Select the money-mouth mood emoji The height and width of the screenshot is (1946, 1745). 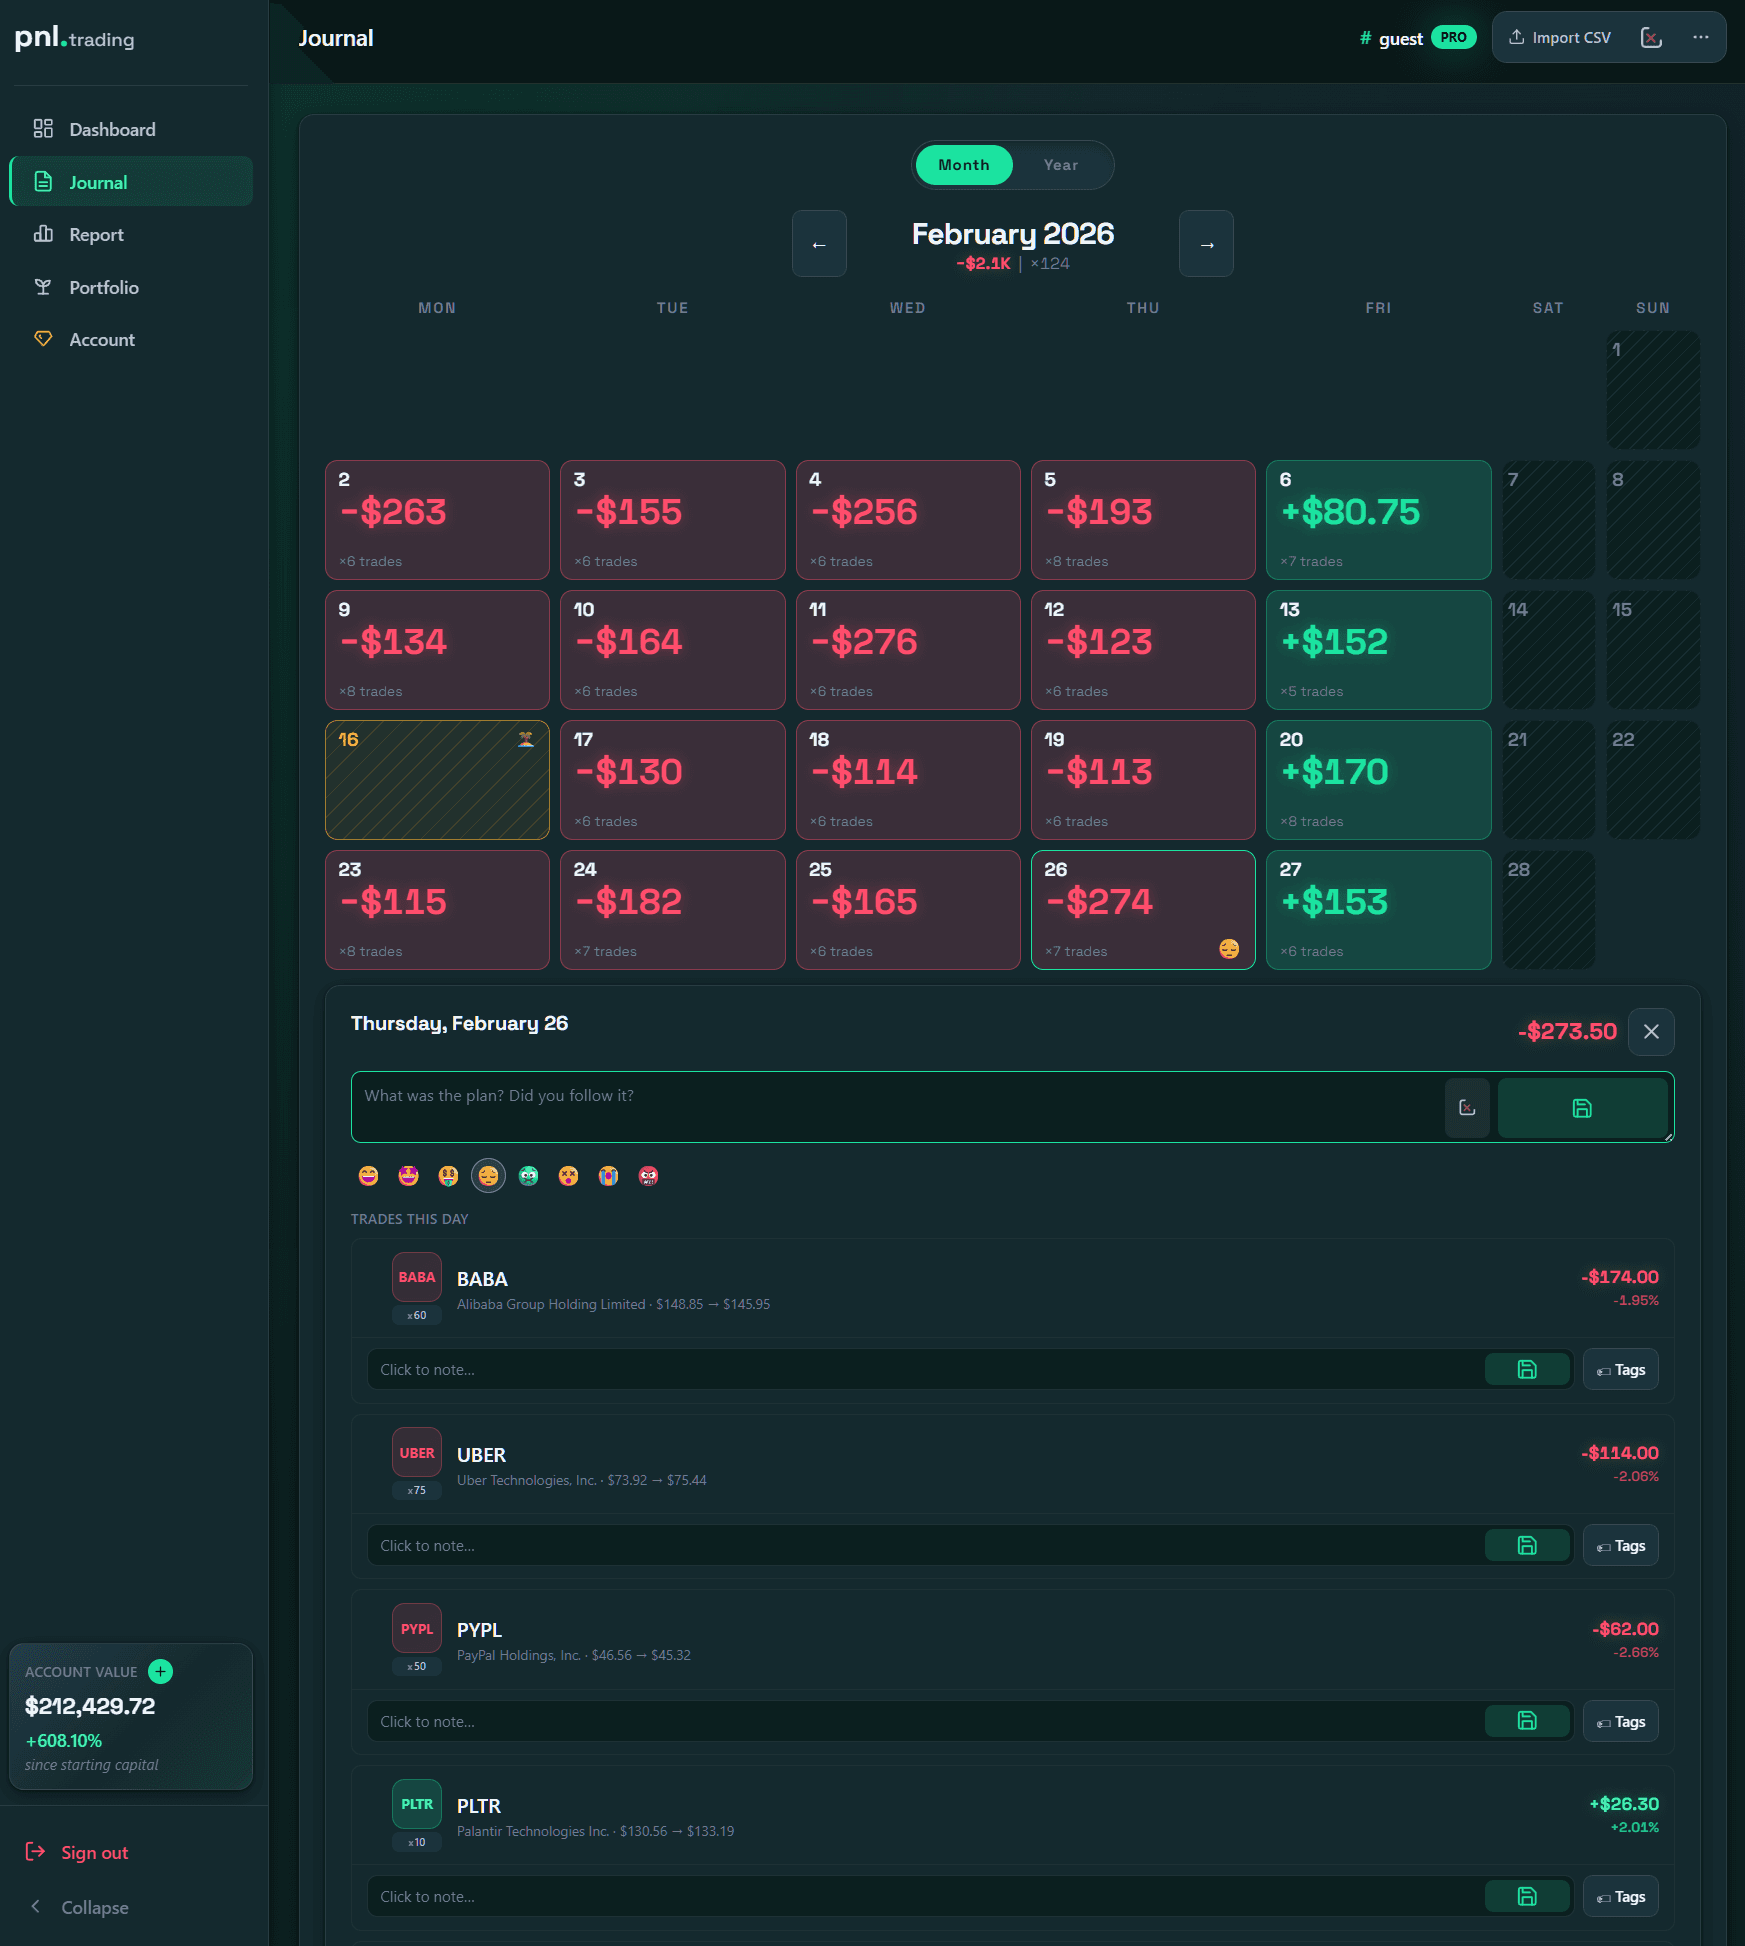tap(449, 1176)
